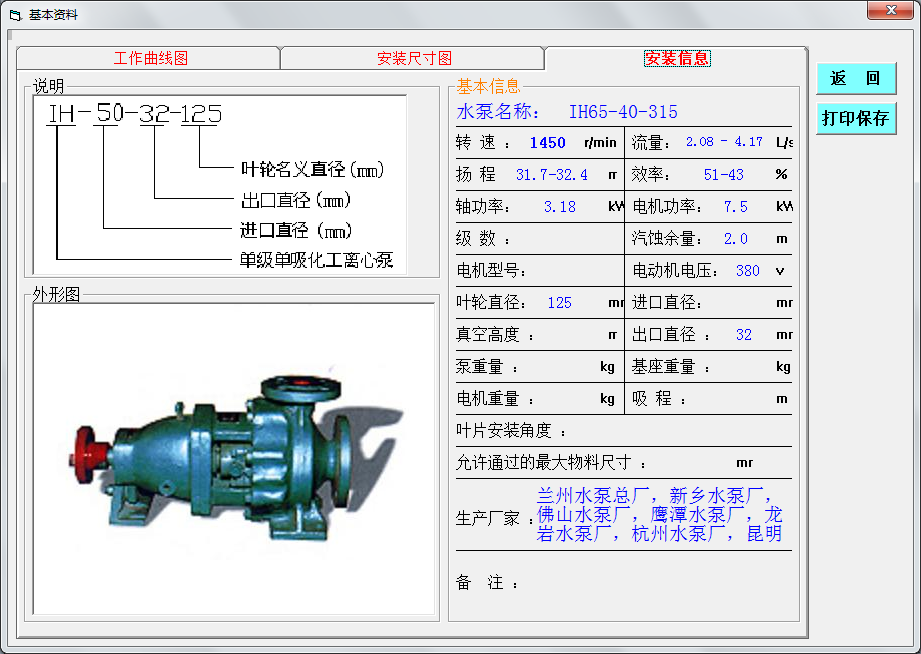Click the 进口直径(mm) diagram label

(x=295, y=230)
